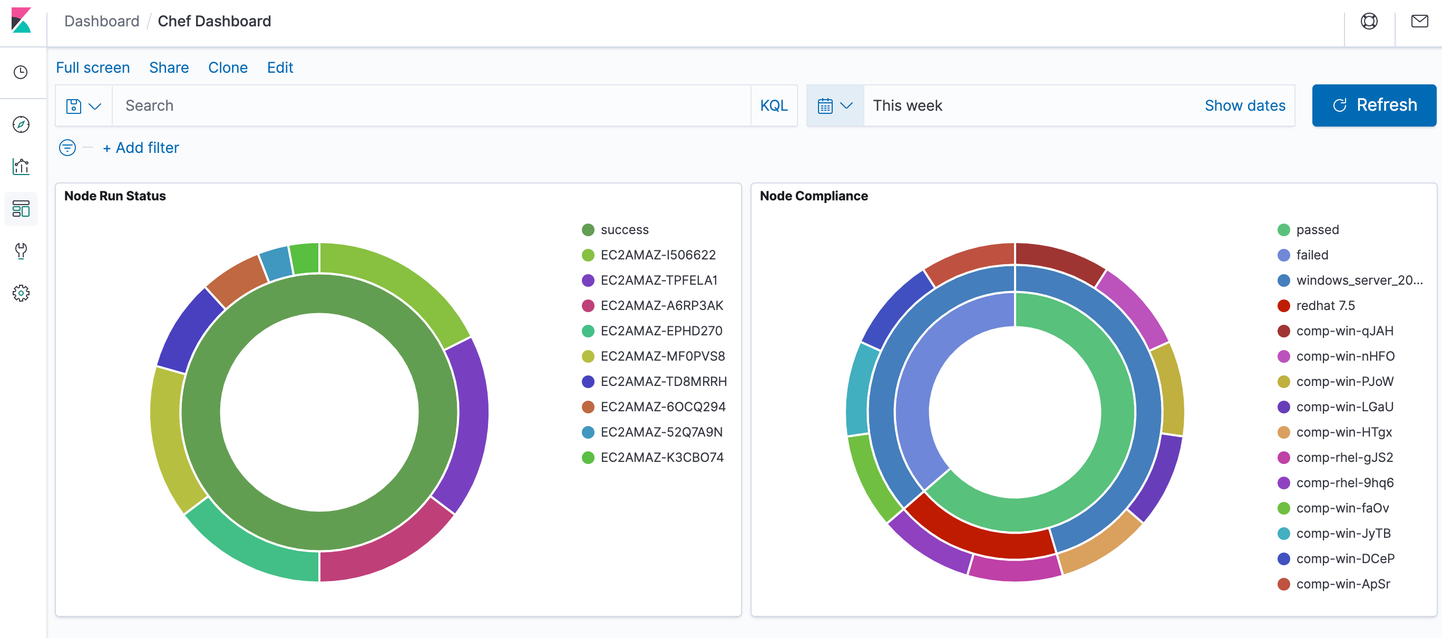Screen dimensions: 1442x638
Task: Select comp-win-JyTB legend entry
Action: pos(1334,534)
